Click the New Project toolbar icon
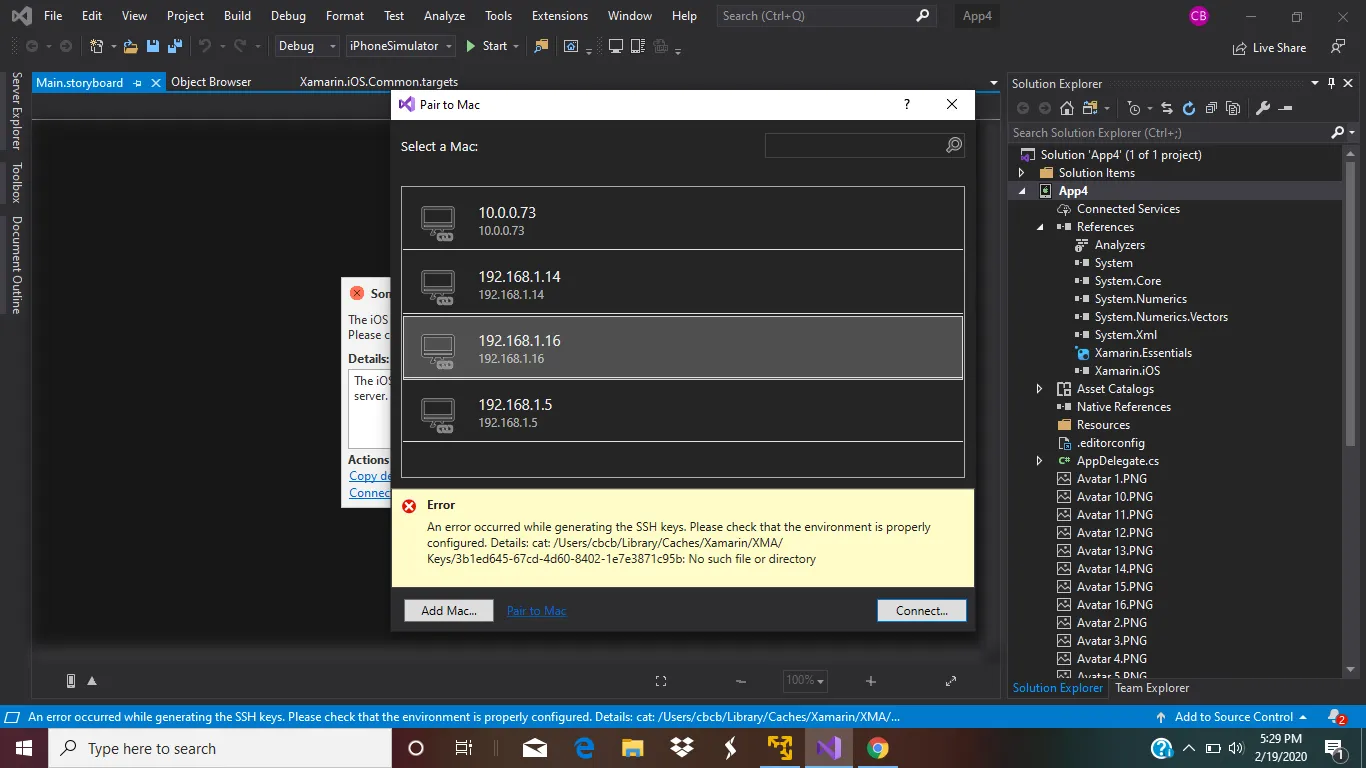 97,46
